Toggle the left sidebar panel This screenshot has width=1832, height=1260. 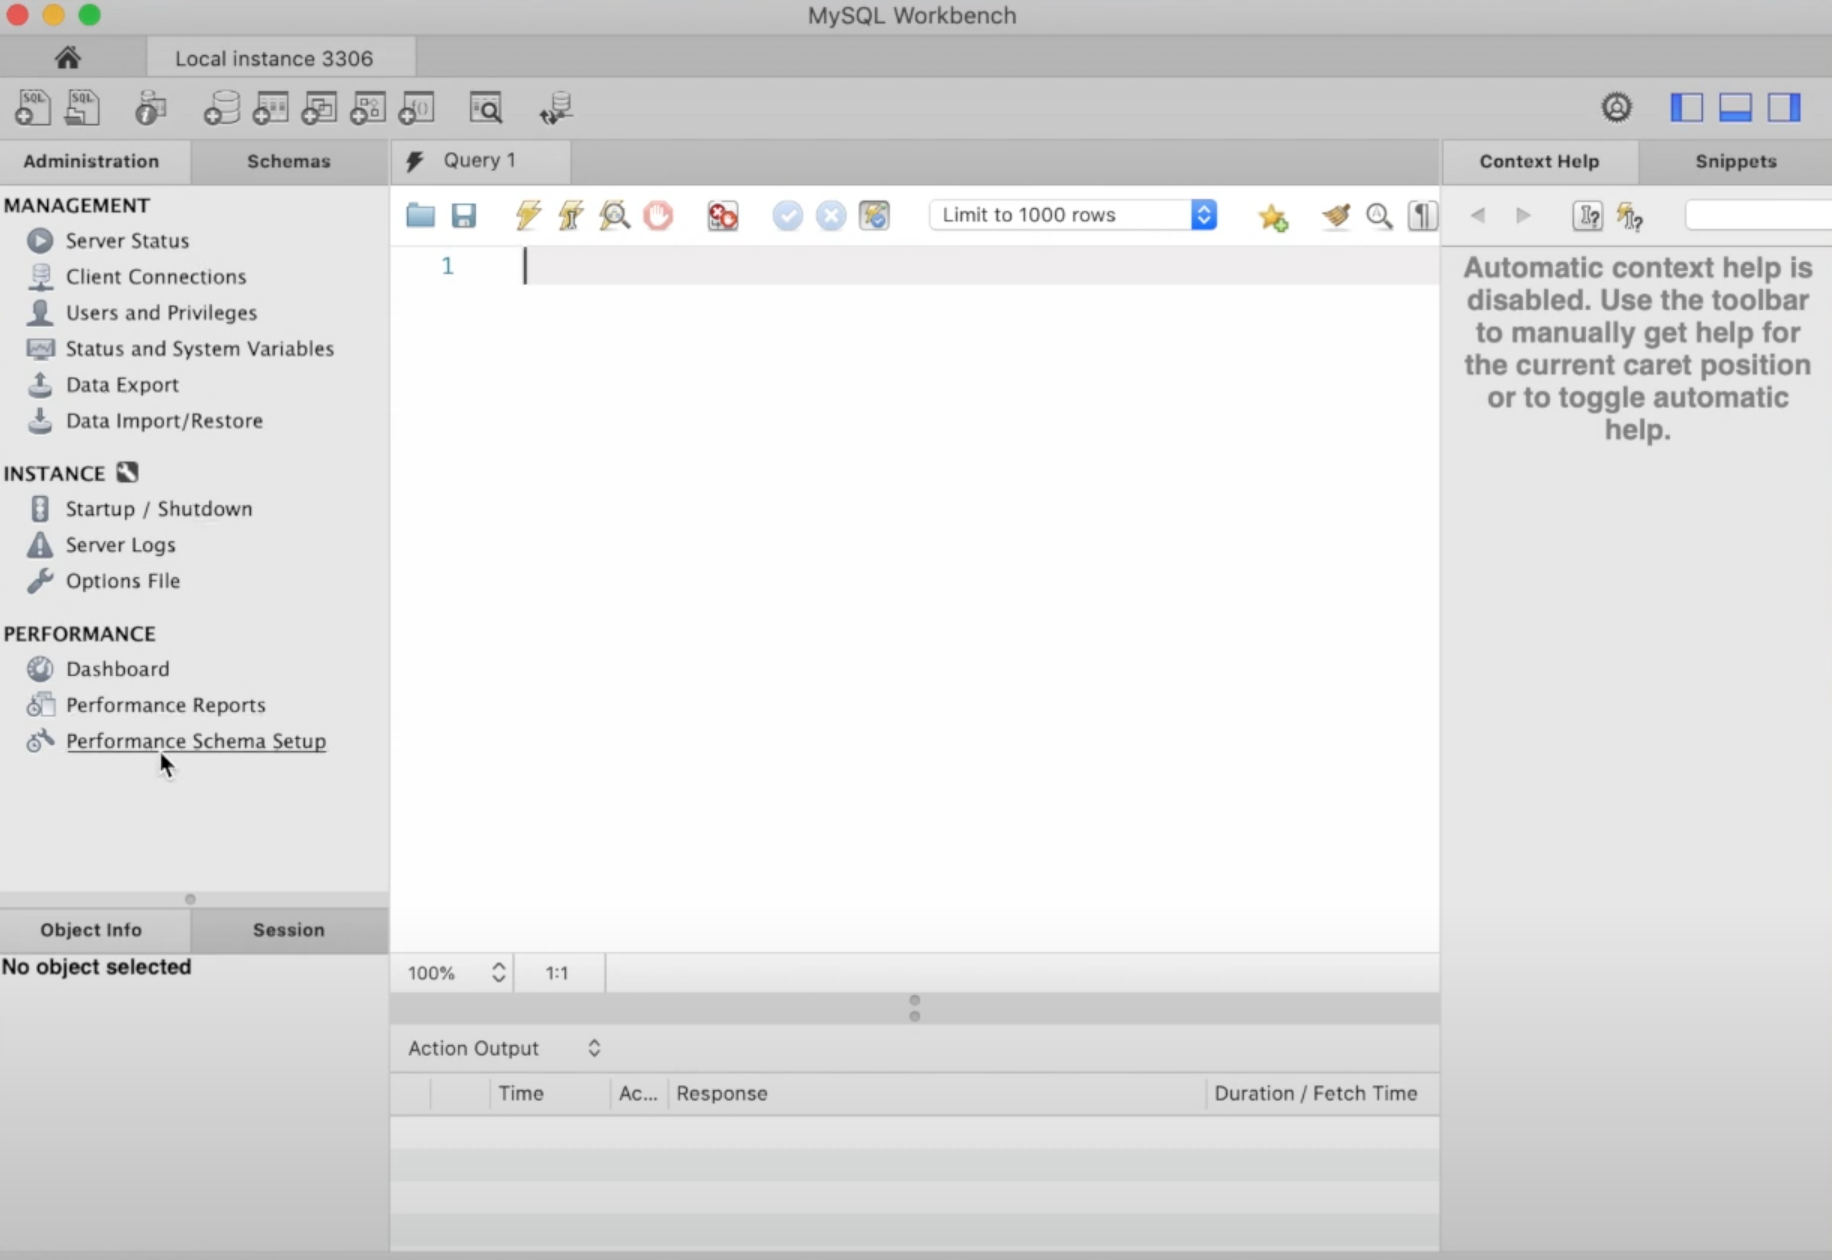(x=1686, y=107)
